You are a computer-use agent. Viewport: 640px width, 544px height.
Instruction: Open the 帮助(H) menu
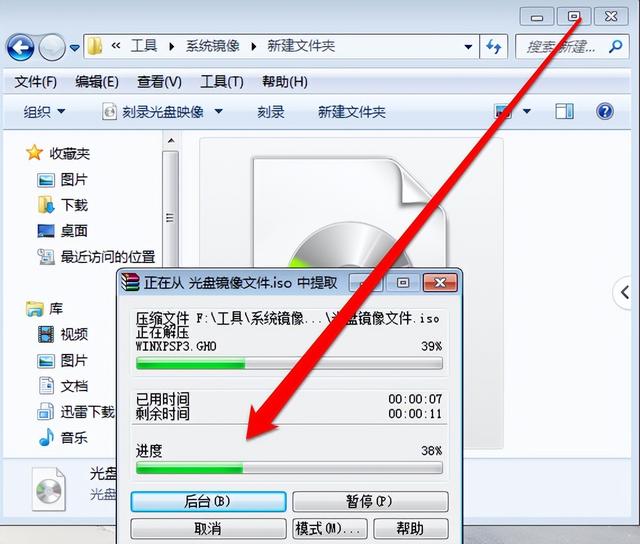(x=285, y=82)
